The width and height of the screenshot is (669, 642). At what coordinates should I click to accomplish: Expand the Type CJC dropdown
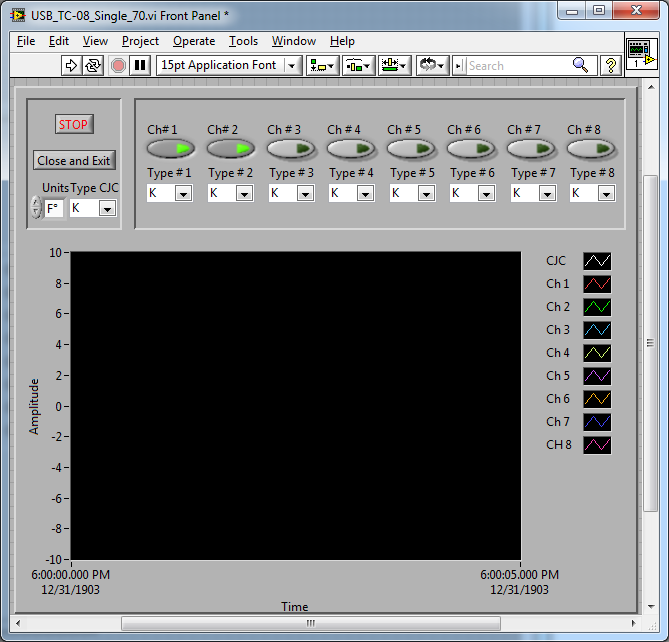(x=106, y=208)
